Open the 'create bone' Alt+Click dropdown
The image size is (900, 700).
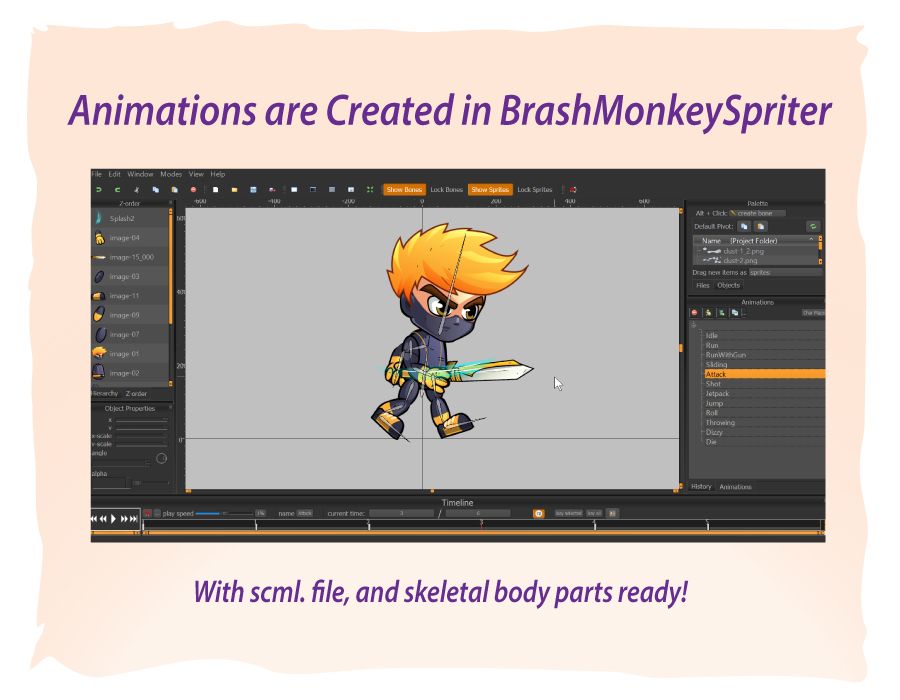[758, 213]
